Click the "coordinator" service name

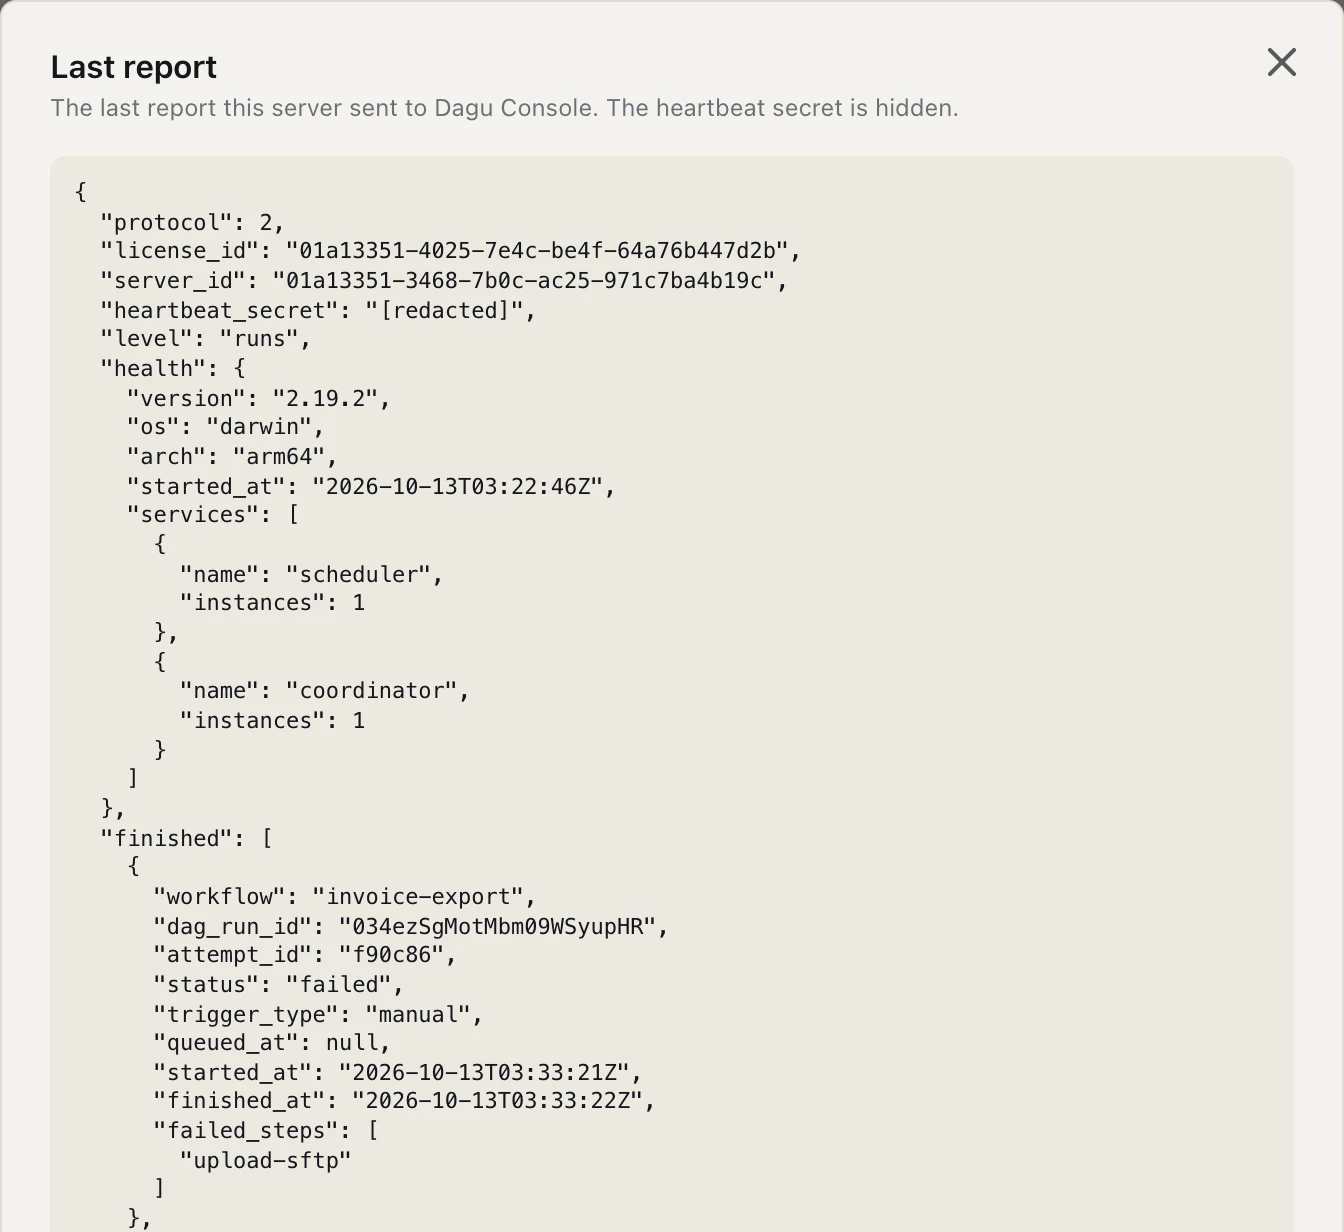tap(372, 691)
